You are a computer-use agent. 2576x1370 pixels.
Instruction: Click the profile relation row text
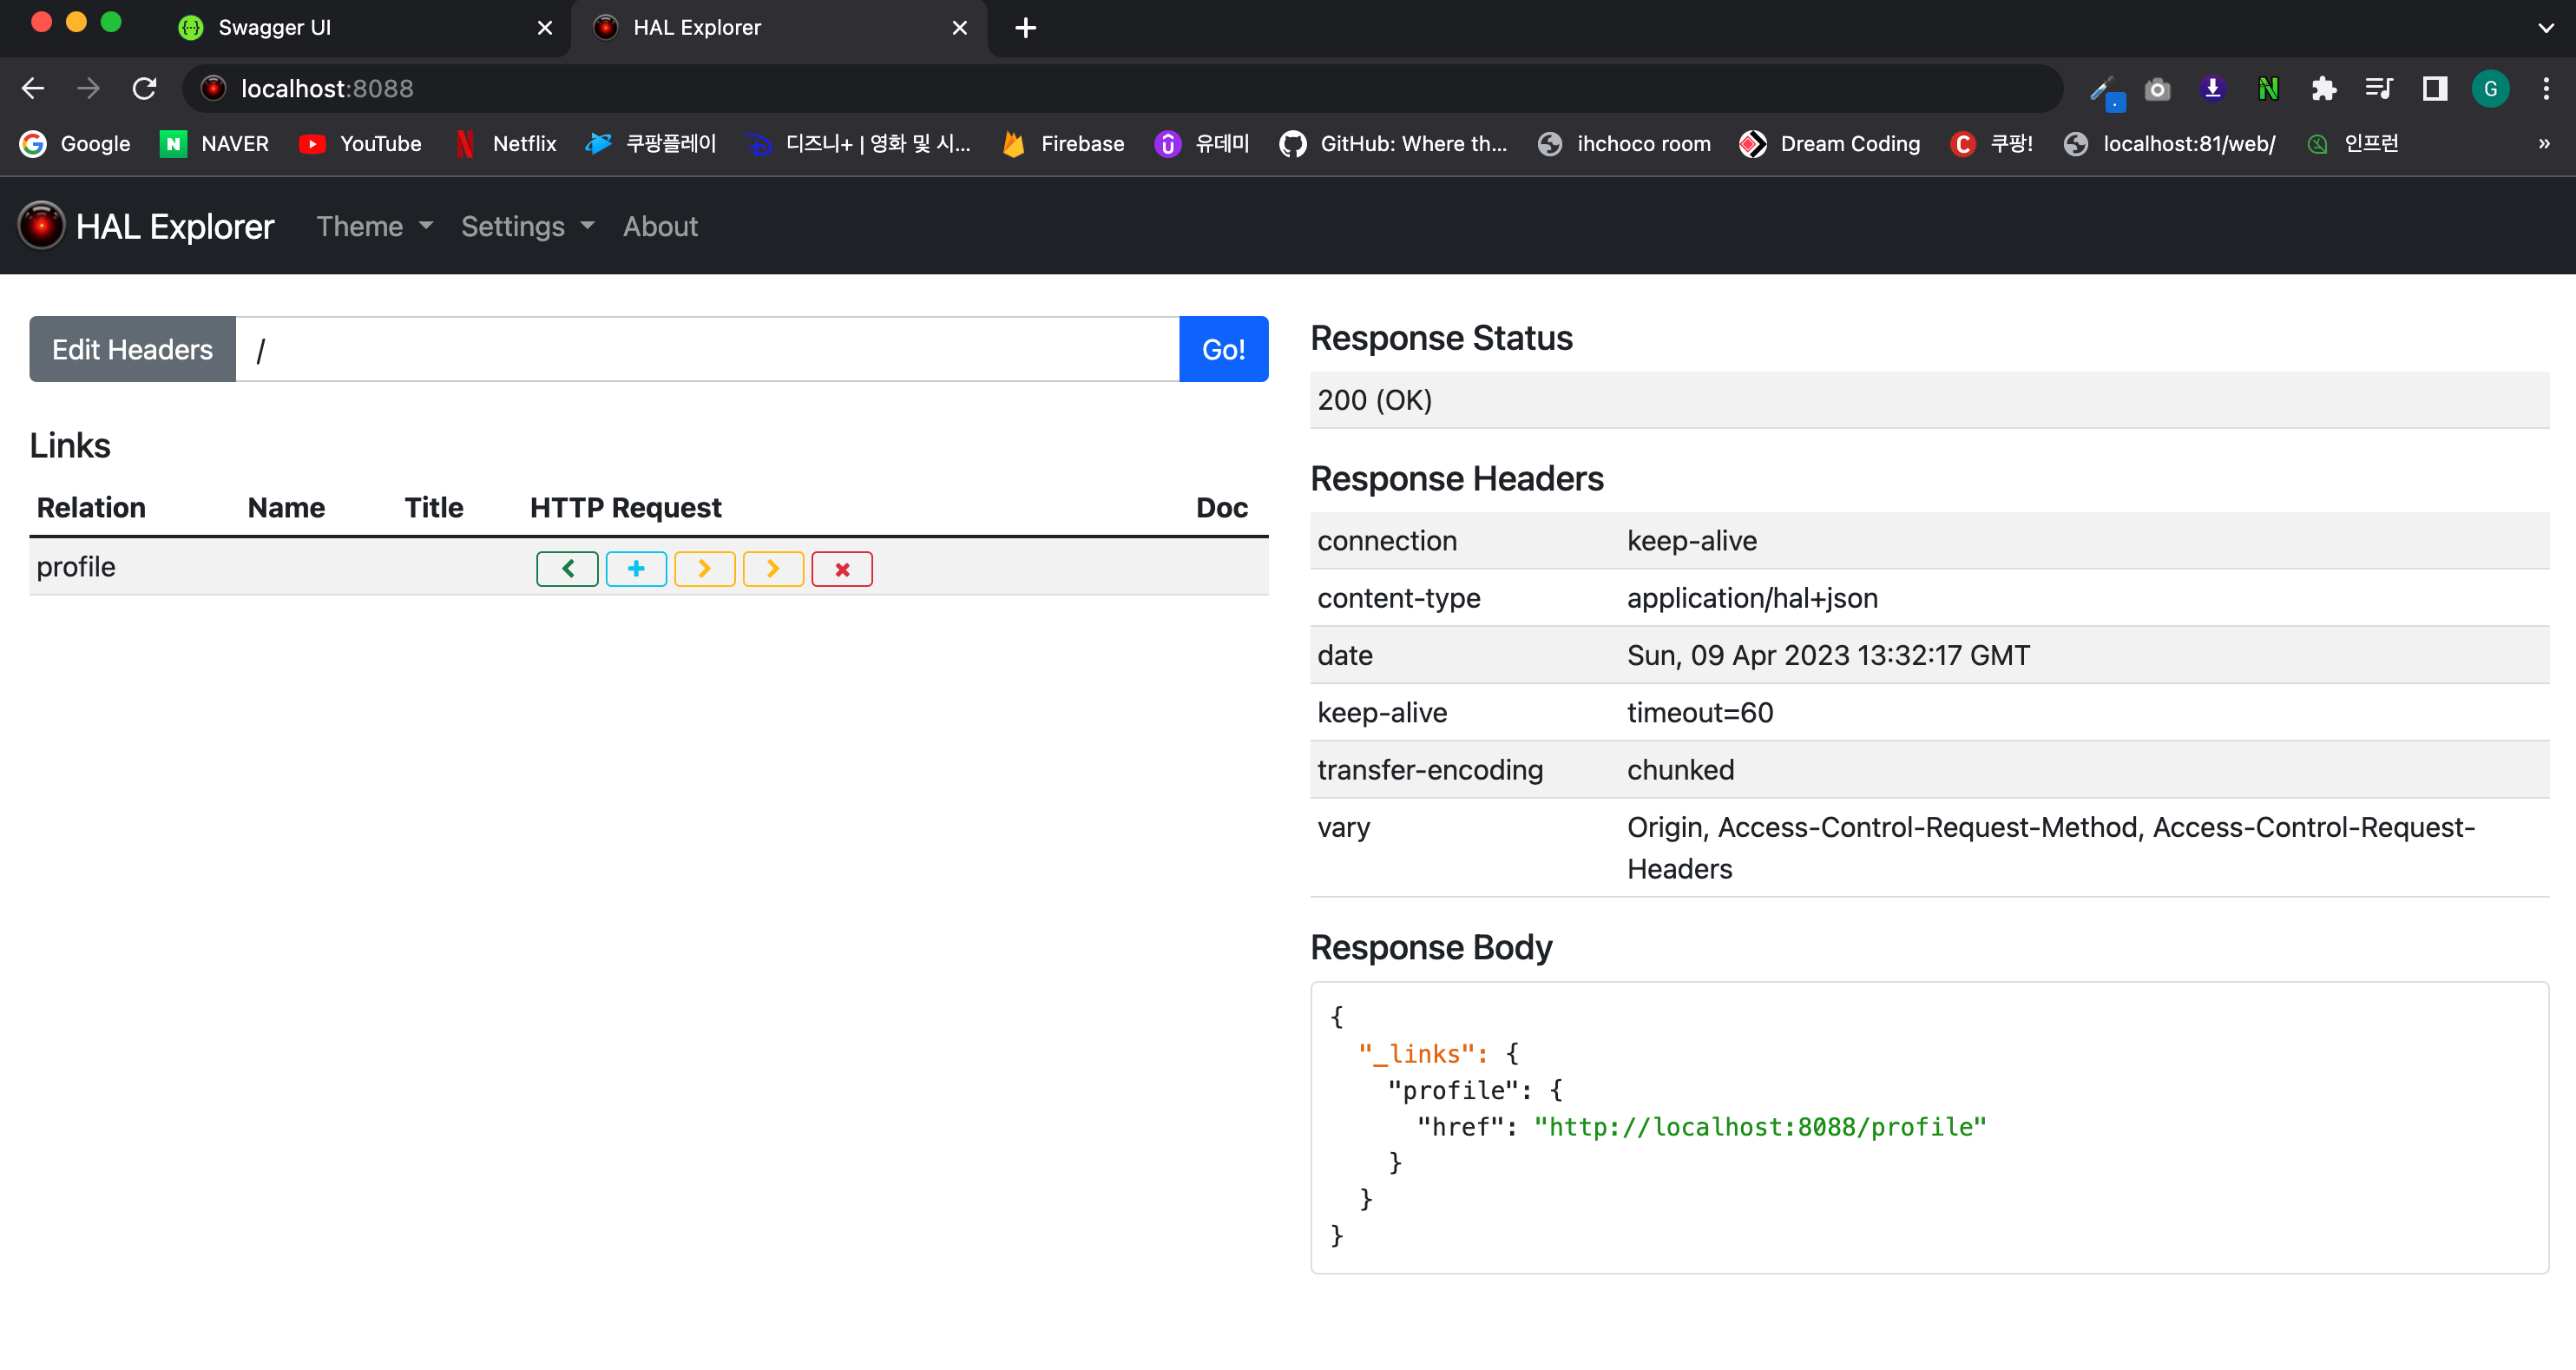[76, 567]
